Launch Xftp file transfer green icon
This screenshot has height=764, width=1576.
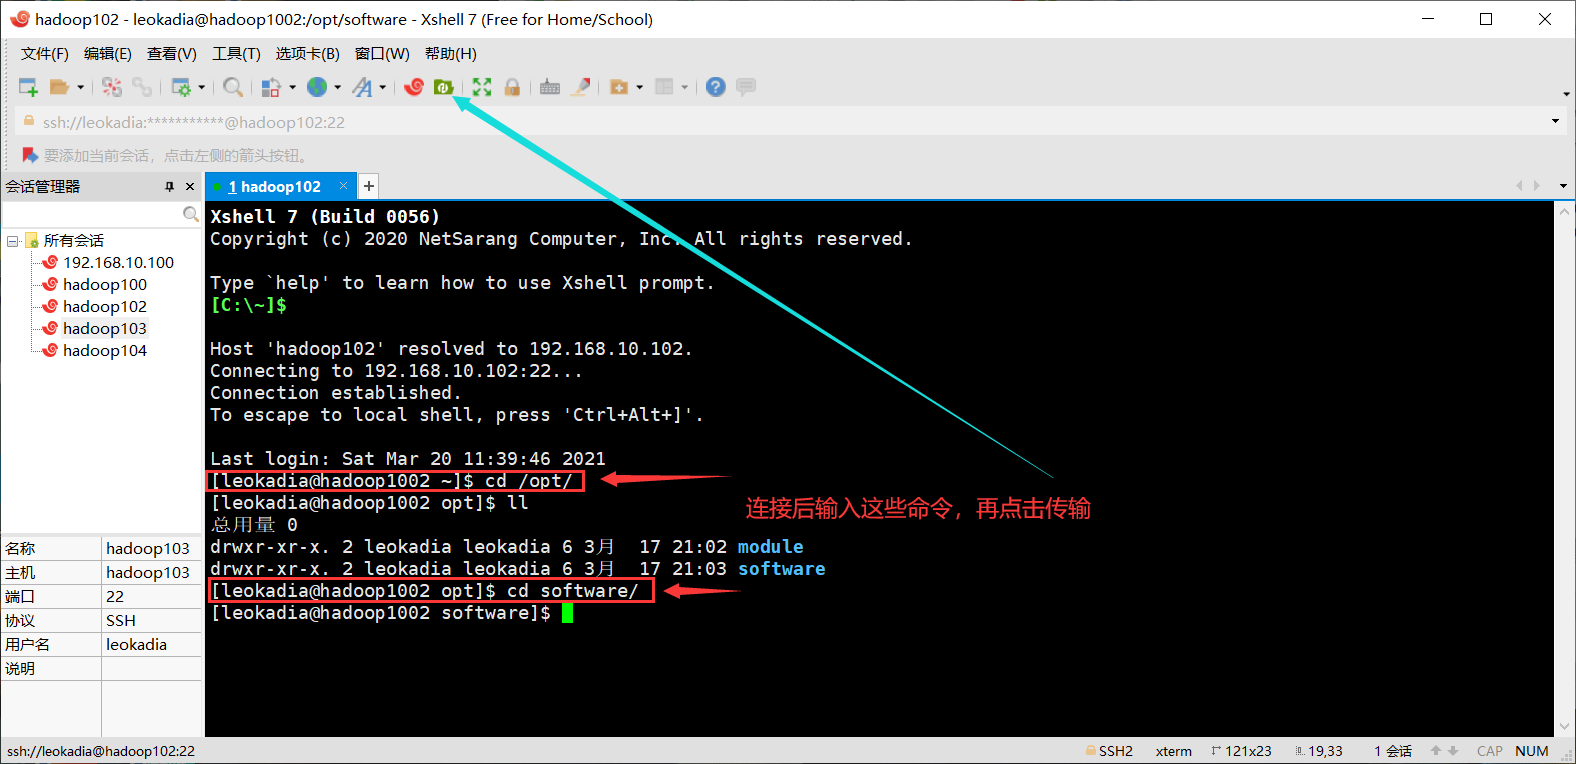[444, 87]
